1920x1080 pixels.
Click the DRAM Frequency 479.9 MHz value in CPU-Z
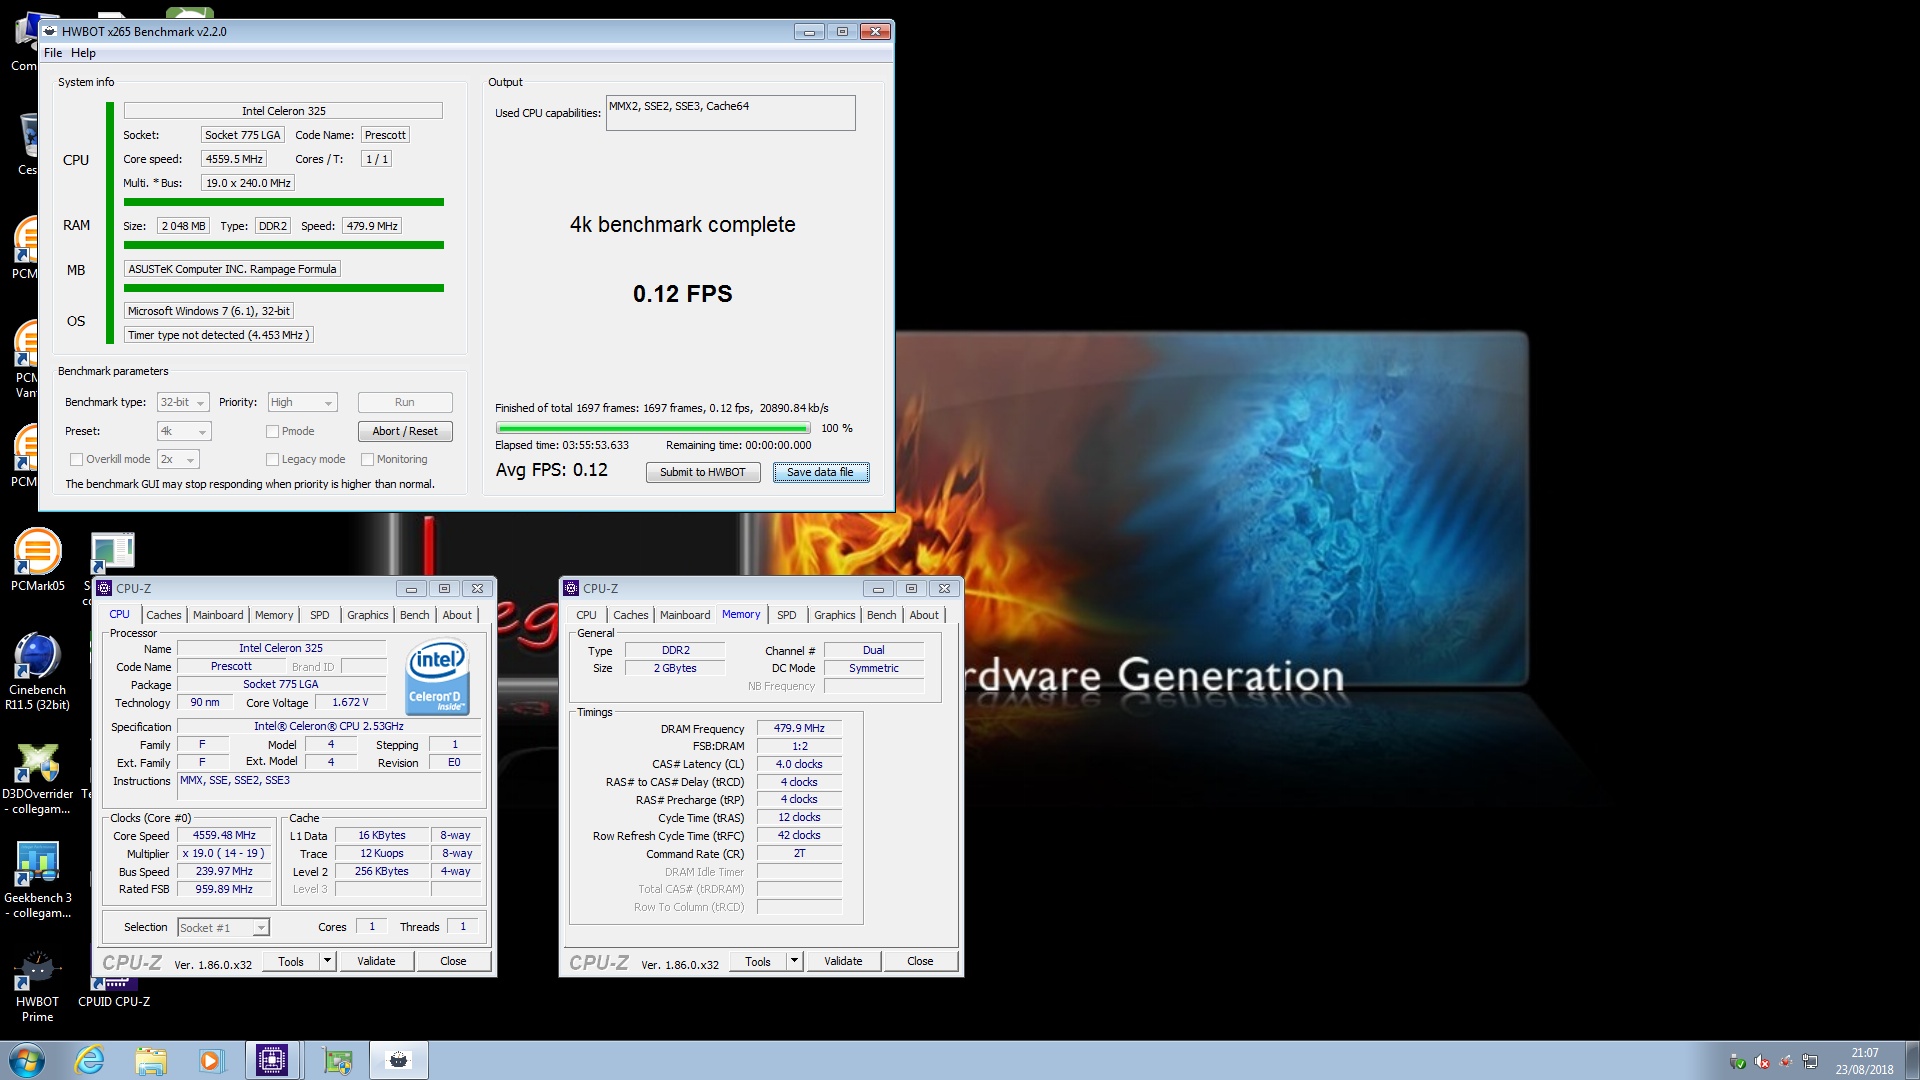pos(799,728)
